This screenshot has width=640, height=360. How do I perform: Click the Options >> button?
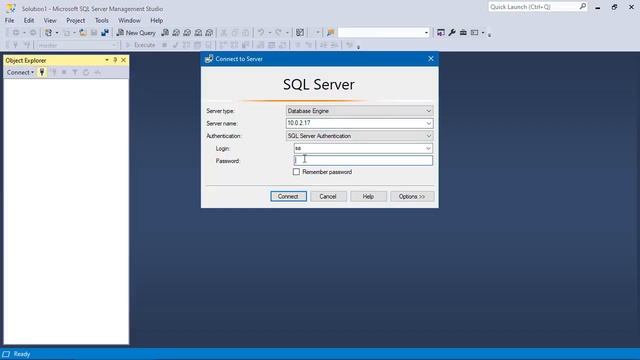pos(412,196)
